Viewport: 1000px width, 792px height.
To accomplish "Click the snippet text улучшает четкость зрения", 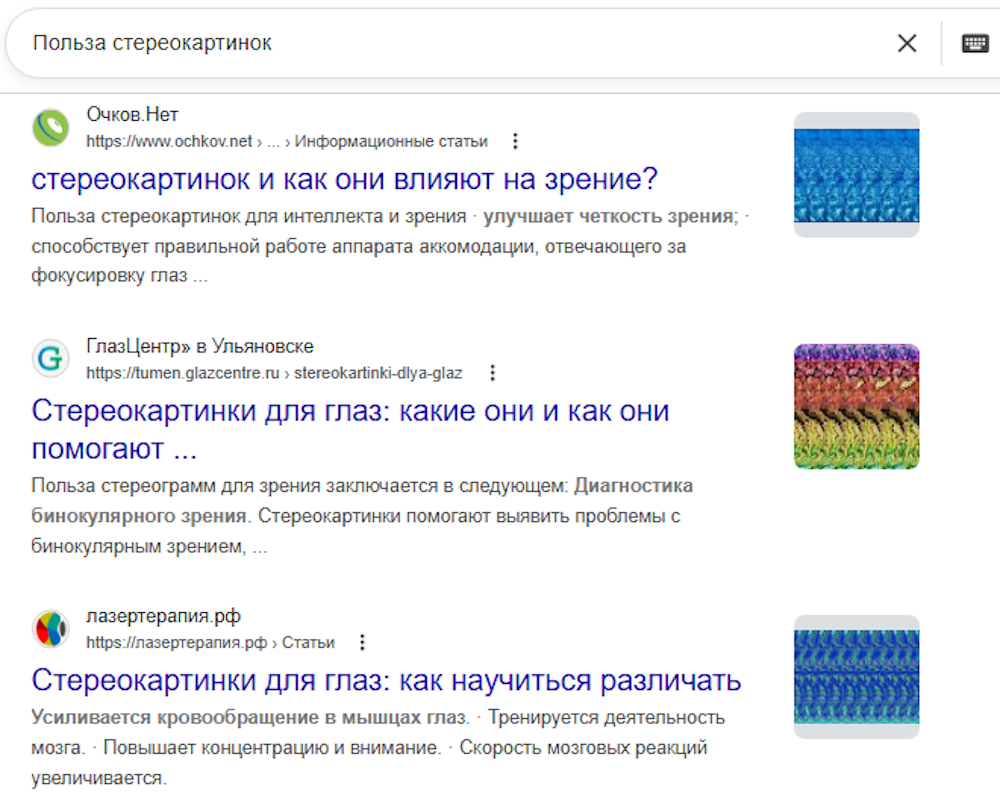I will (x=610, y=216).
